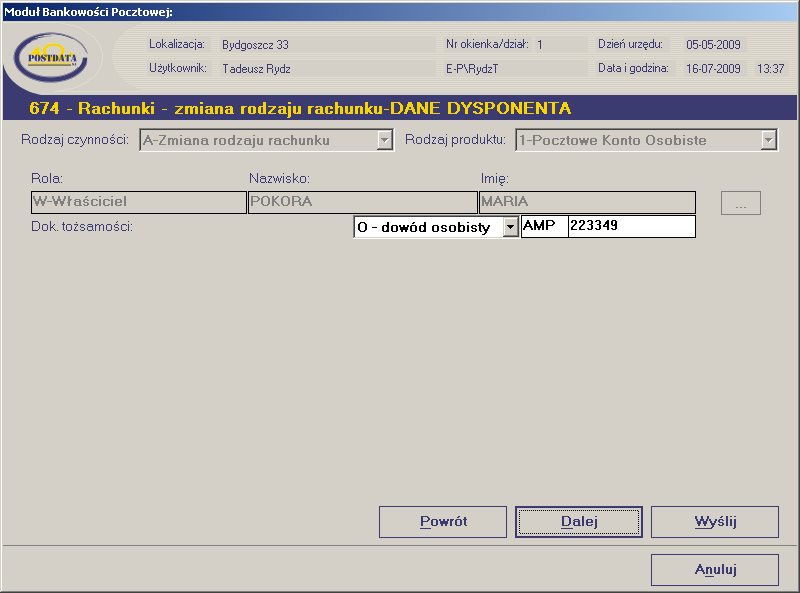
Task: Click the ellipsis browse button
Action: (x=741, y=203)
